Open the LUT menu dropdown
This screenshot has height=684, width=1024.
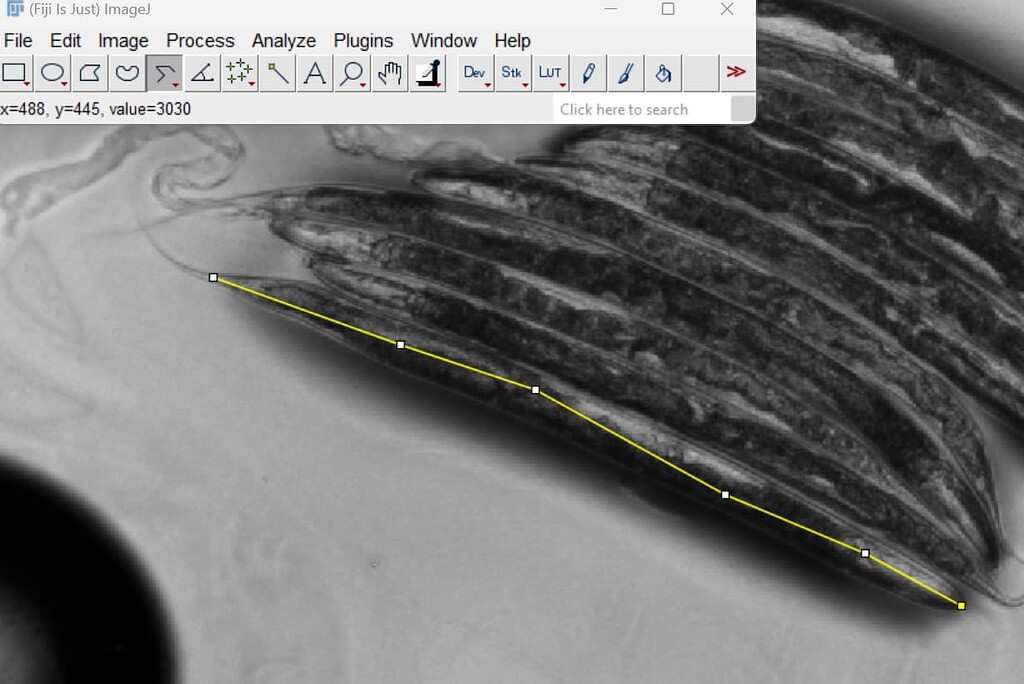pos(550,72)
